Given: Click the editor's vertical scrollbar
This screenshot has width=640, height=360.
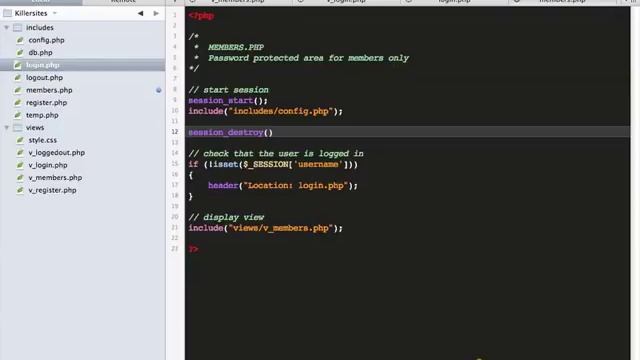Looking at the screenshot, I should point(635,183).
